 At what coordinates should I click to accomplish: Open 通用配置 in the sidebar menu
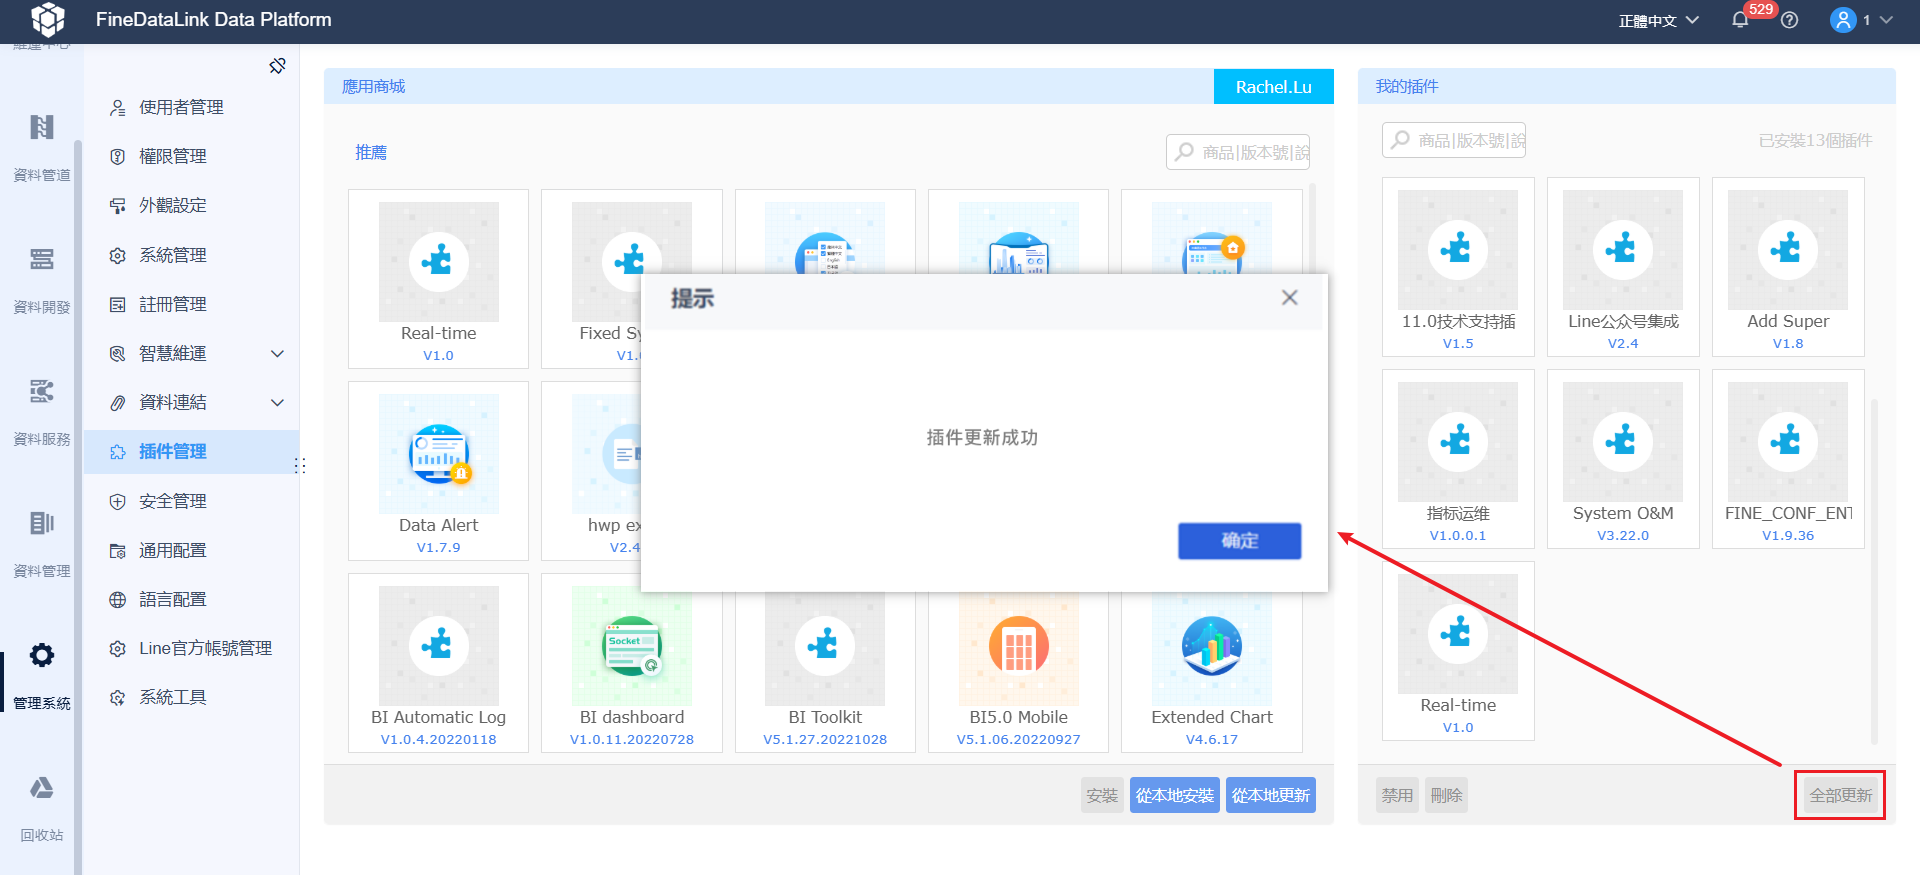[191, 550]
